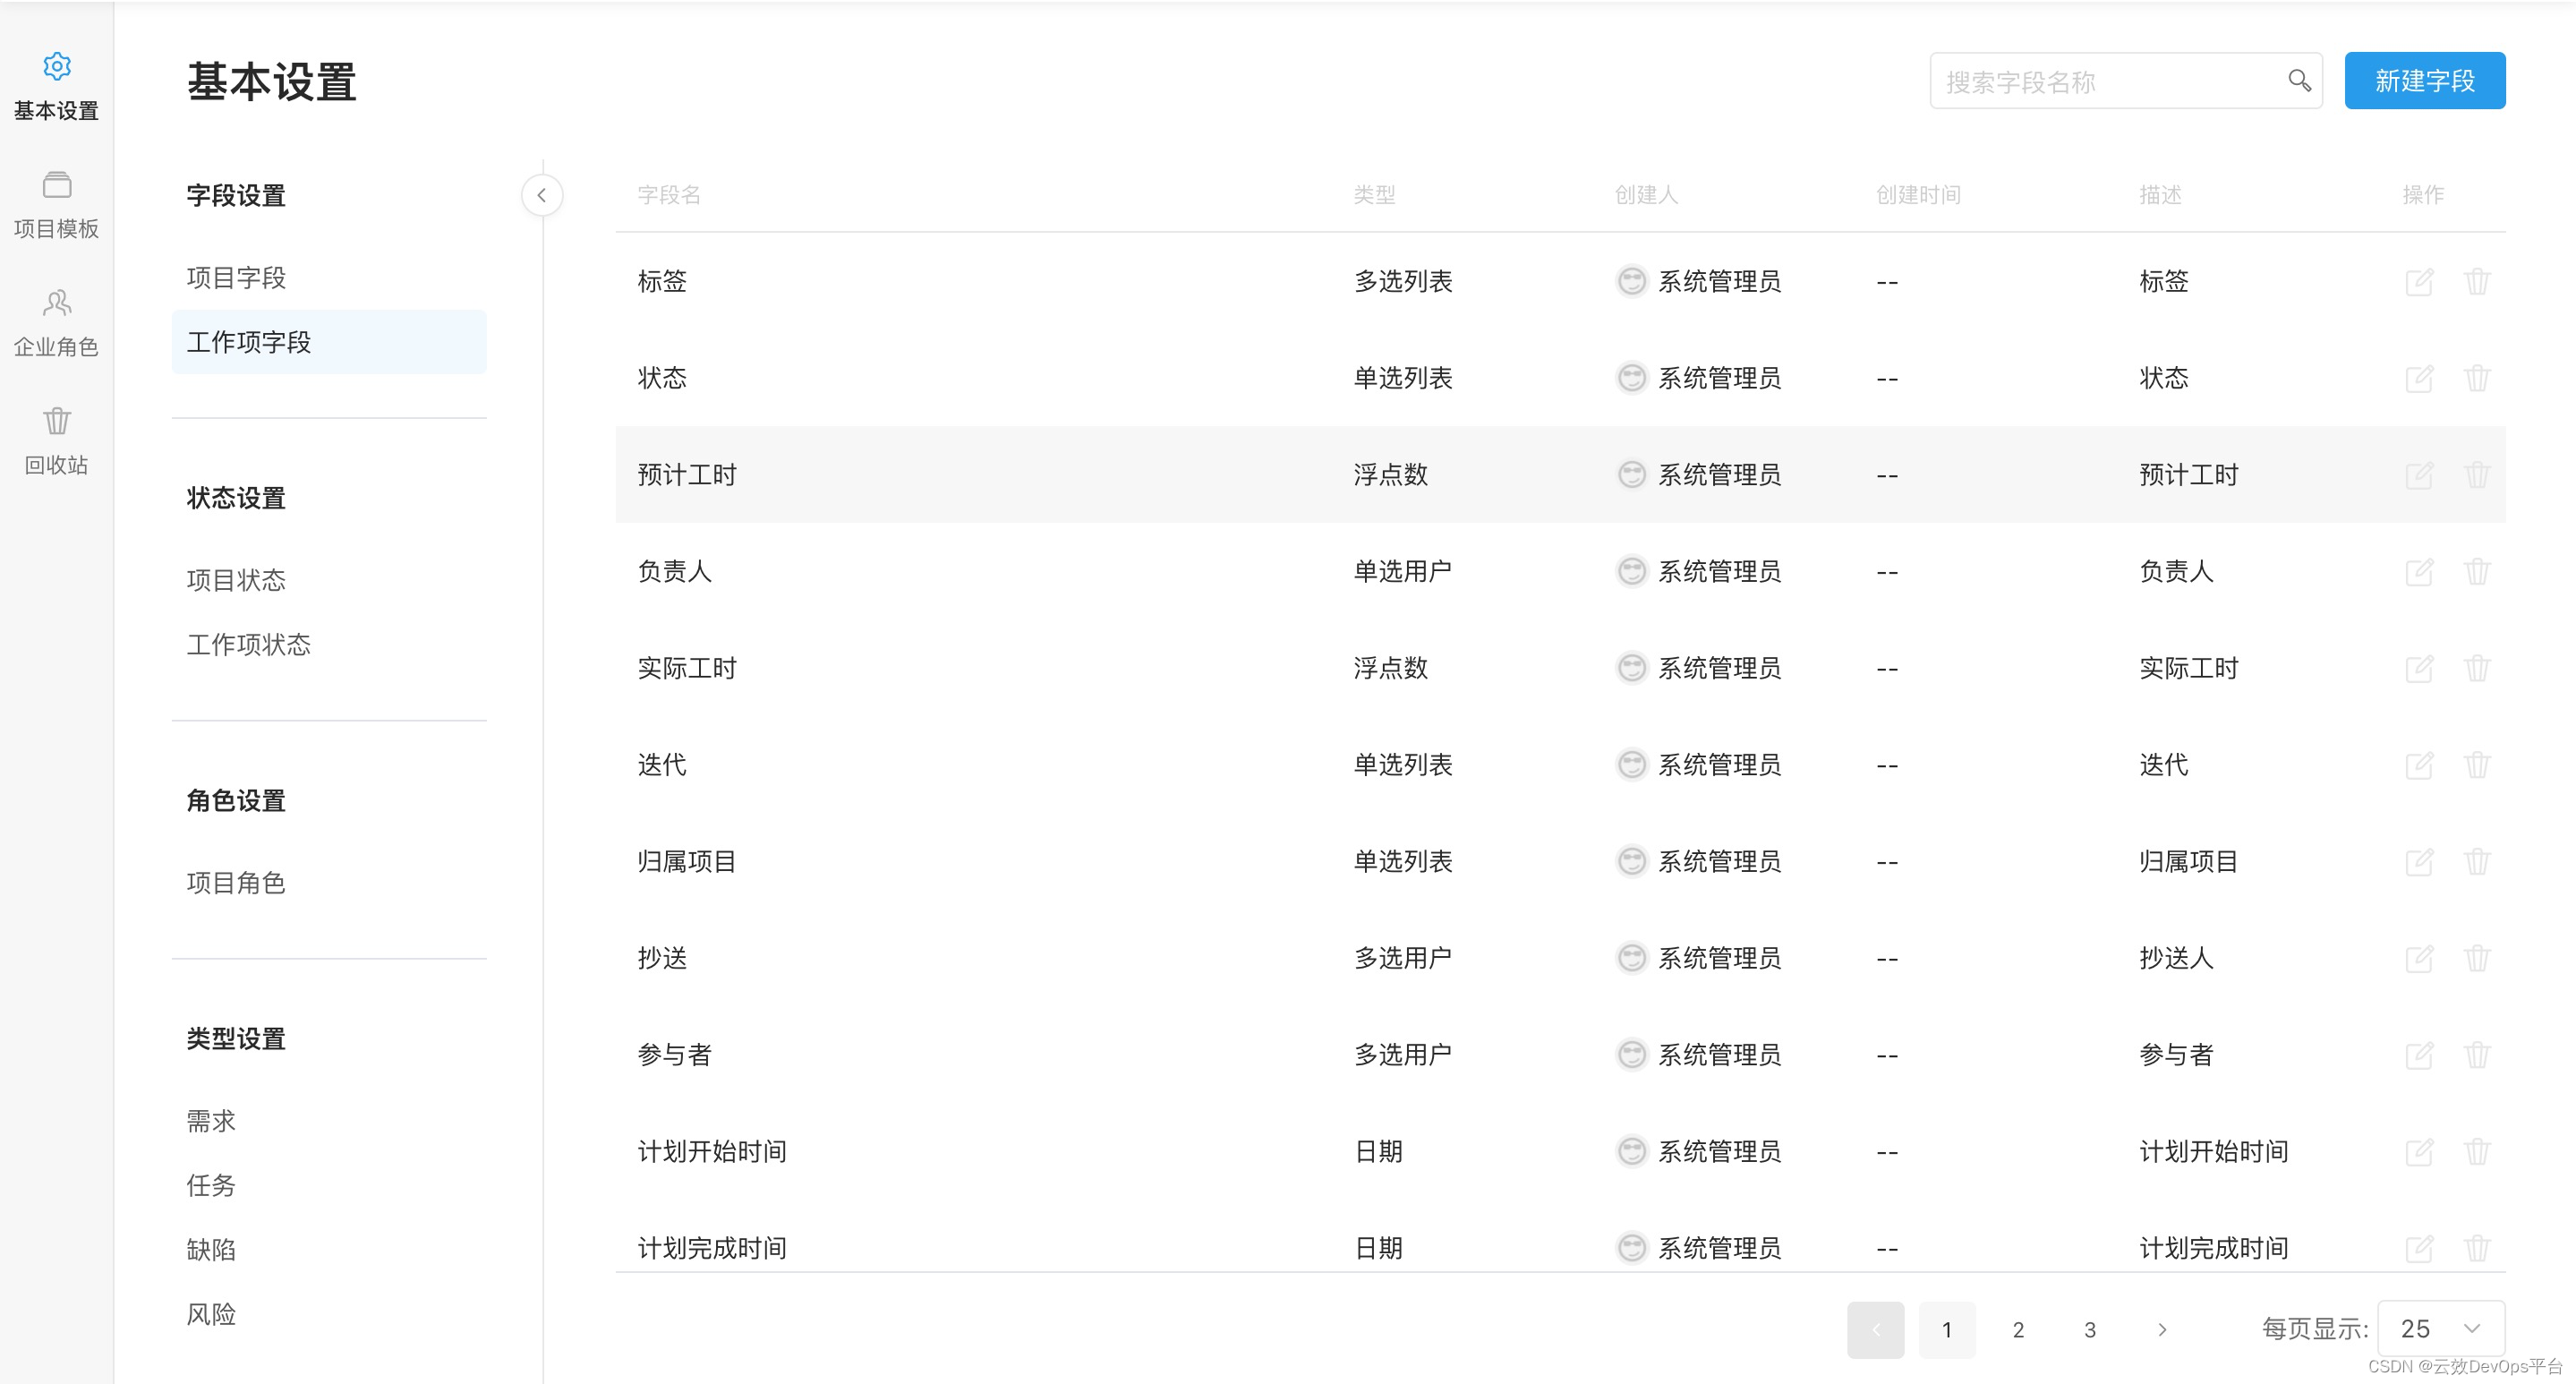2576x1384 pixels.
Task: Edit the 状态 field row
Action: [2419, 378]
